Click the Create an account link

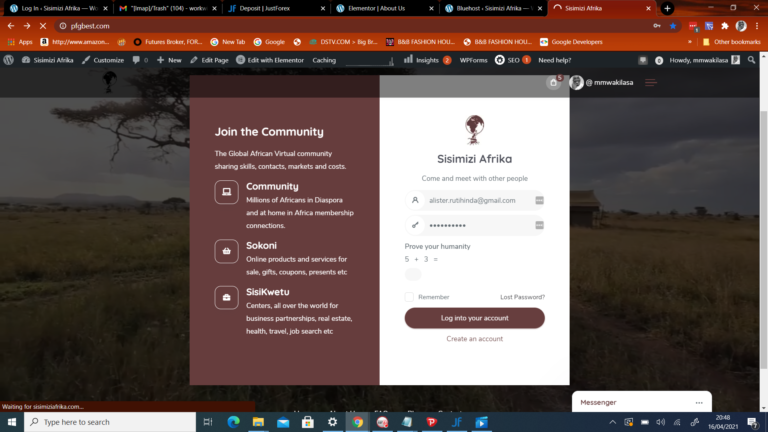tap(474, 338)
